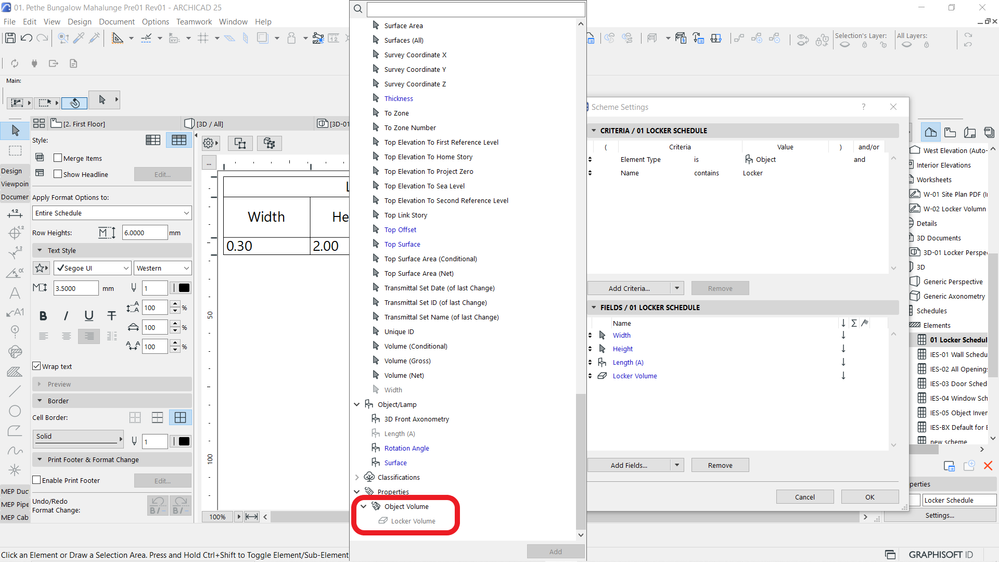The height and width of the screenshot is (562, 999).
Task: Select Rotation Angle in the field list
Action: [x=406, y=448]
